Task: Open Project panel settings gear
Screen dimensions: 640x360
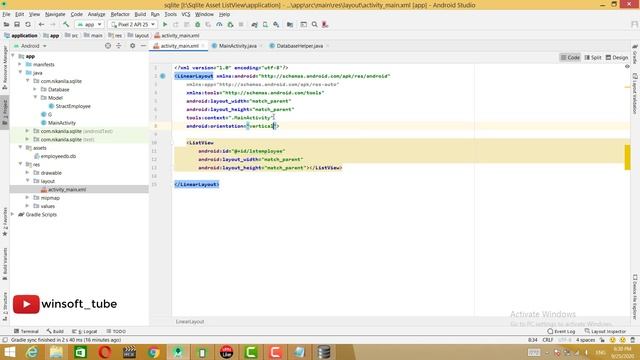Action: [x=132, y=46]
